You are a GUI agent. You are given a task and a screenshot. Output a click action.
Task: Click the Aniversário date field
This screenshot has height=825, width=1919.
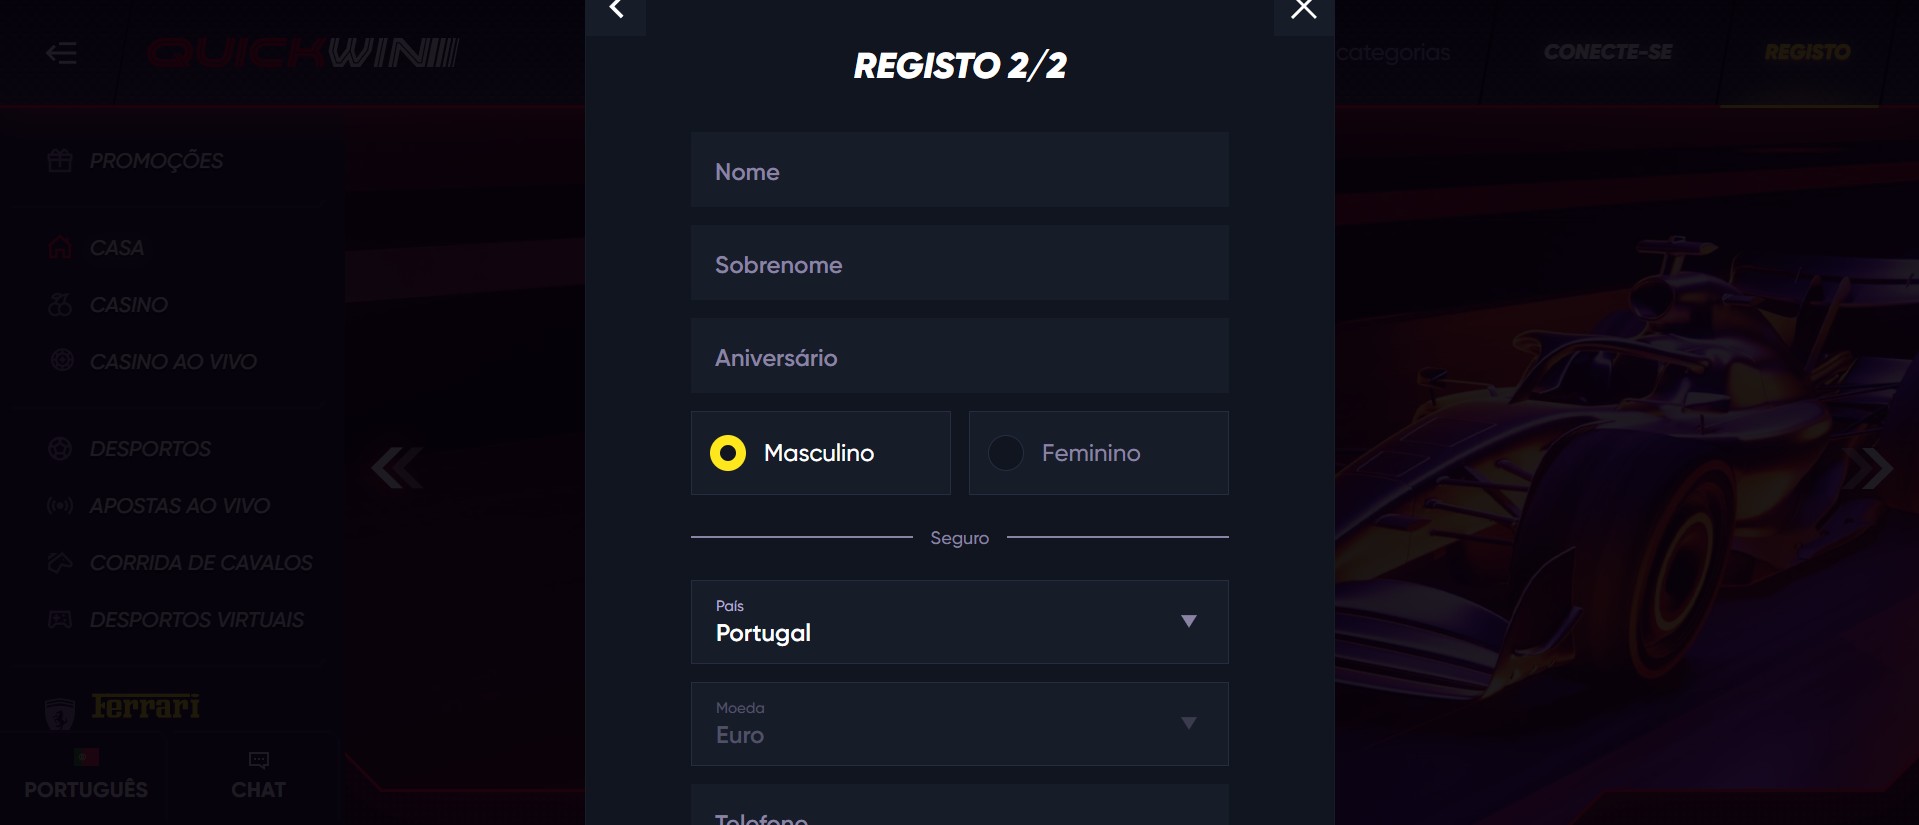coord(959,357)
